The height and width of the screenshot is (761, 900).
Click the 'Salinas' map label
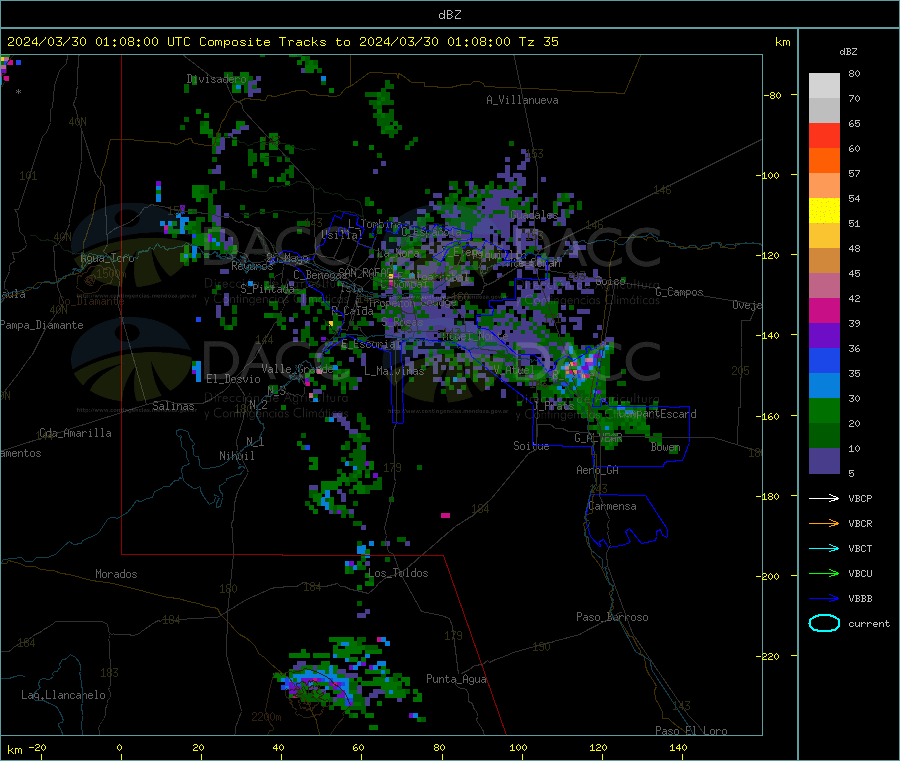click(173, 406)
